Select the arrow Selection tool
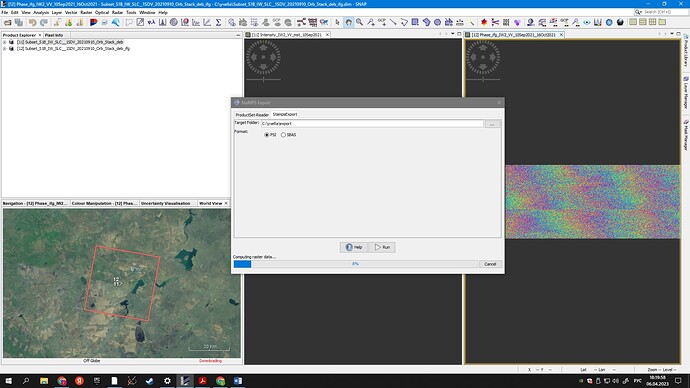Screen dimensions: 690x388 click(x=338, y=22)
